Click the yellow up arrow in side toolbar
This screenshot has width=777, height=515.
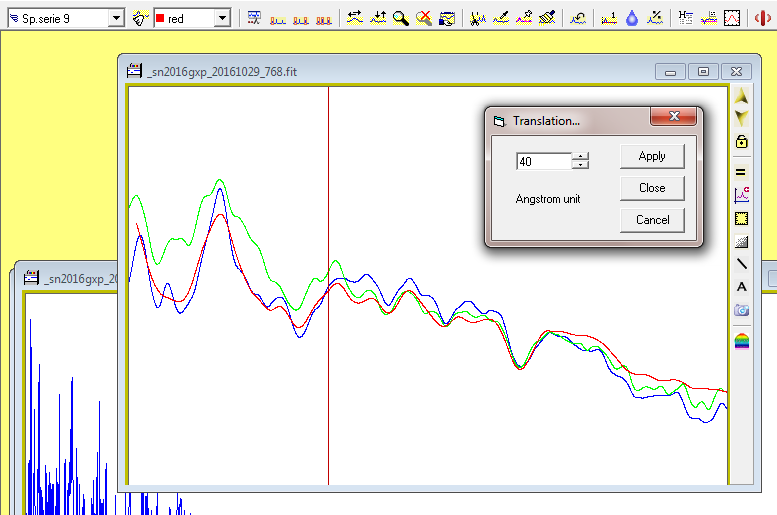click(x=741, y=96)
